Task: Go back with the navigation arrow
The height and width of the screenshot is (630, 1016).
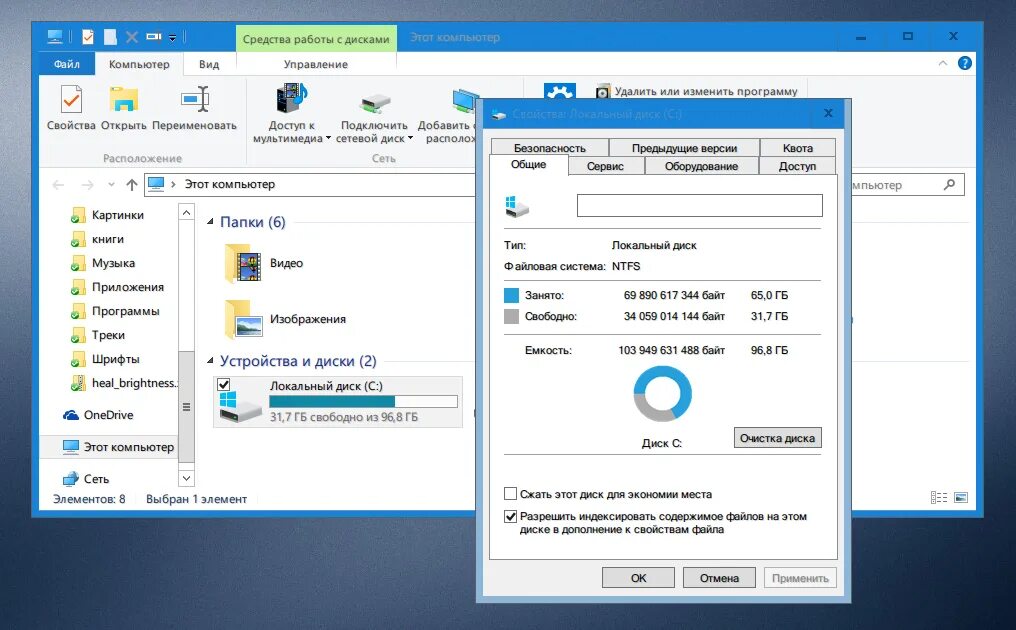Action: coord(58,185)
